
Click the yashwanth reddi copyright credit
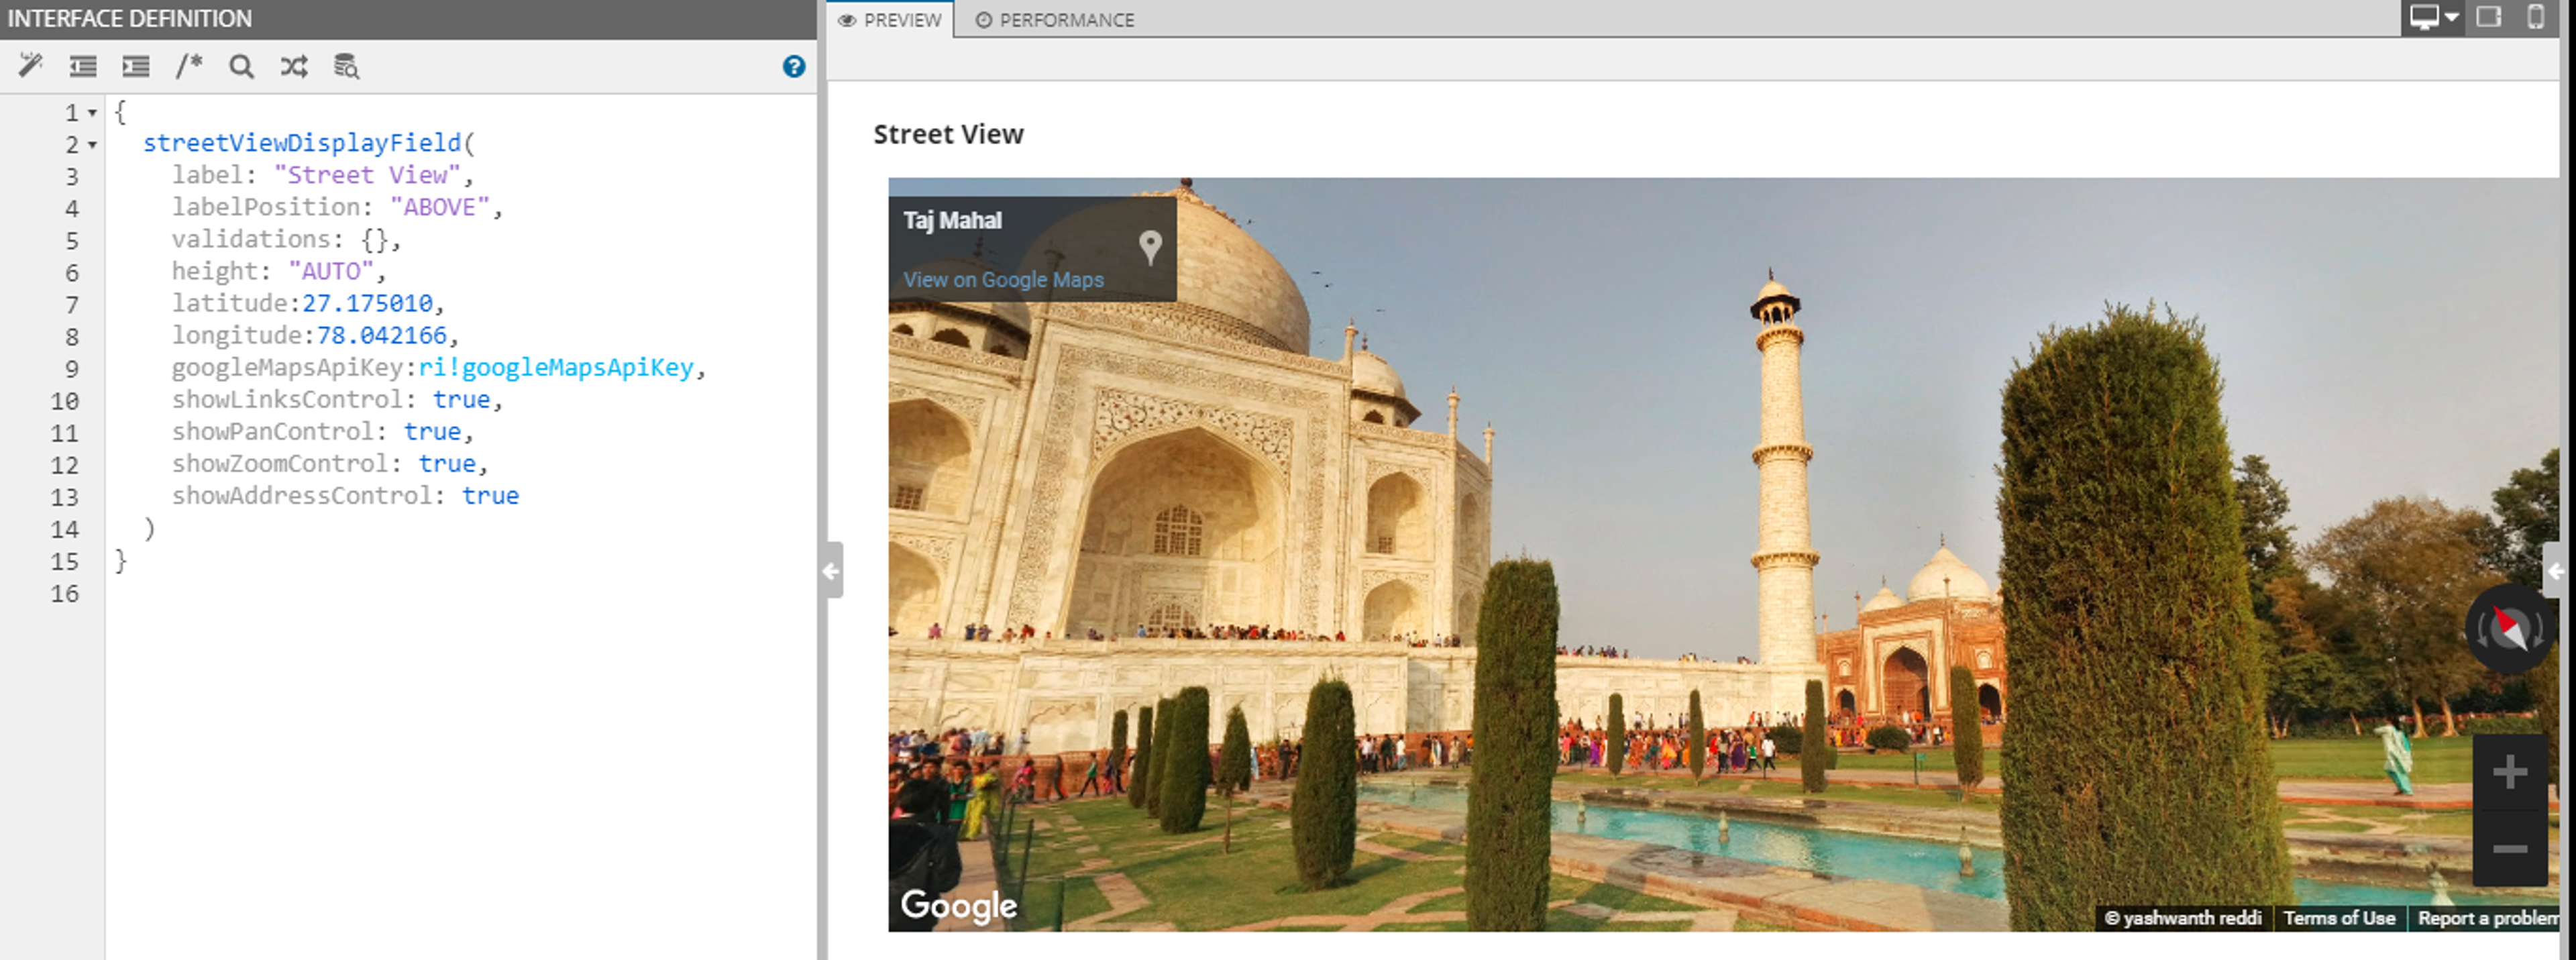tap(2183, 918)
